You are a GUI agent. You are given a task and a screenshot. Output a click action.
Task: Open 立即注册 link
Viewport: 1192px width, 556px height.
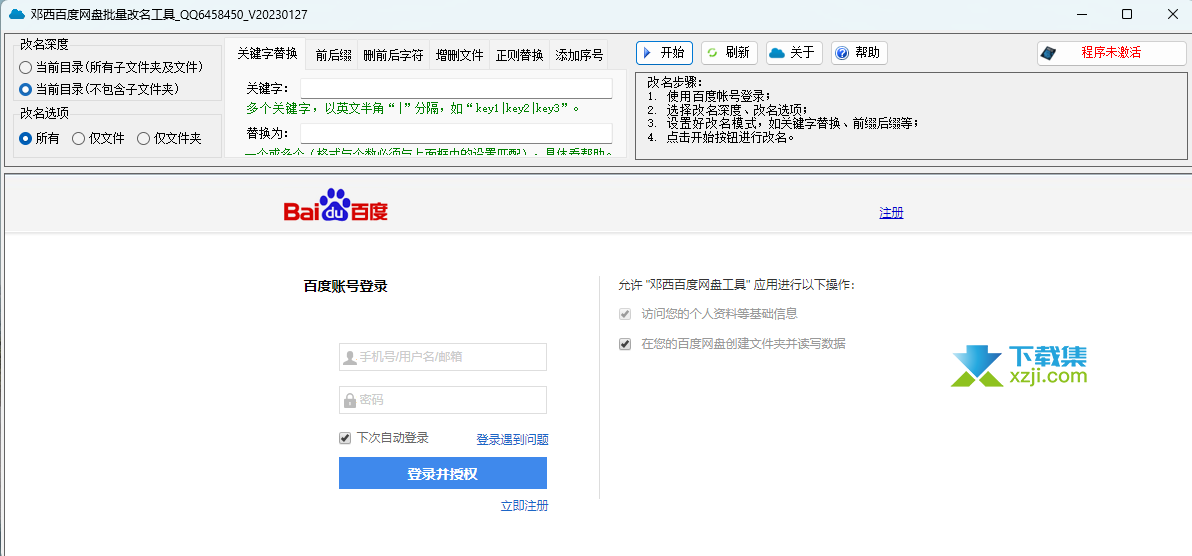click(x=525, y=505)
